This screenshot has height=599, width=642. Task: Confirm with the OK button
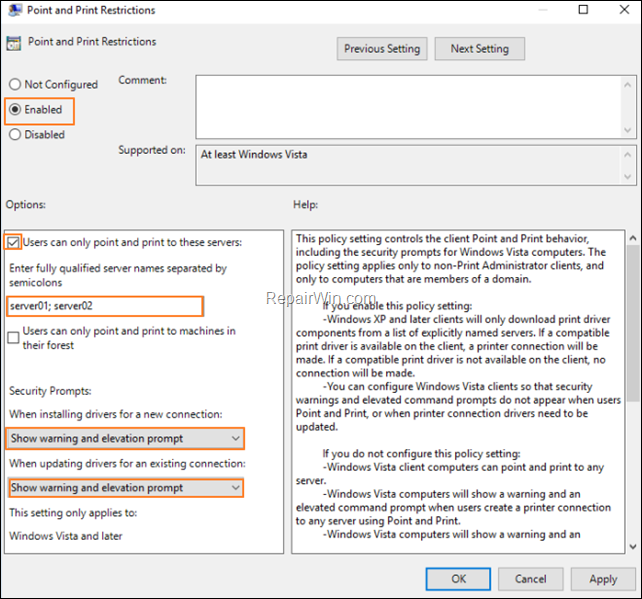click(x=458, y=579)
